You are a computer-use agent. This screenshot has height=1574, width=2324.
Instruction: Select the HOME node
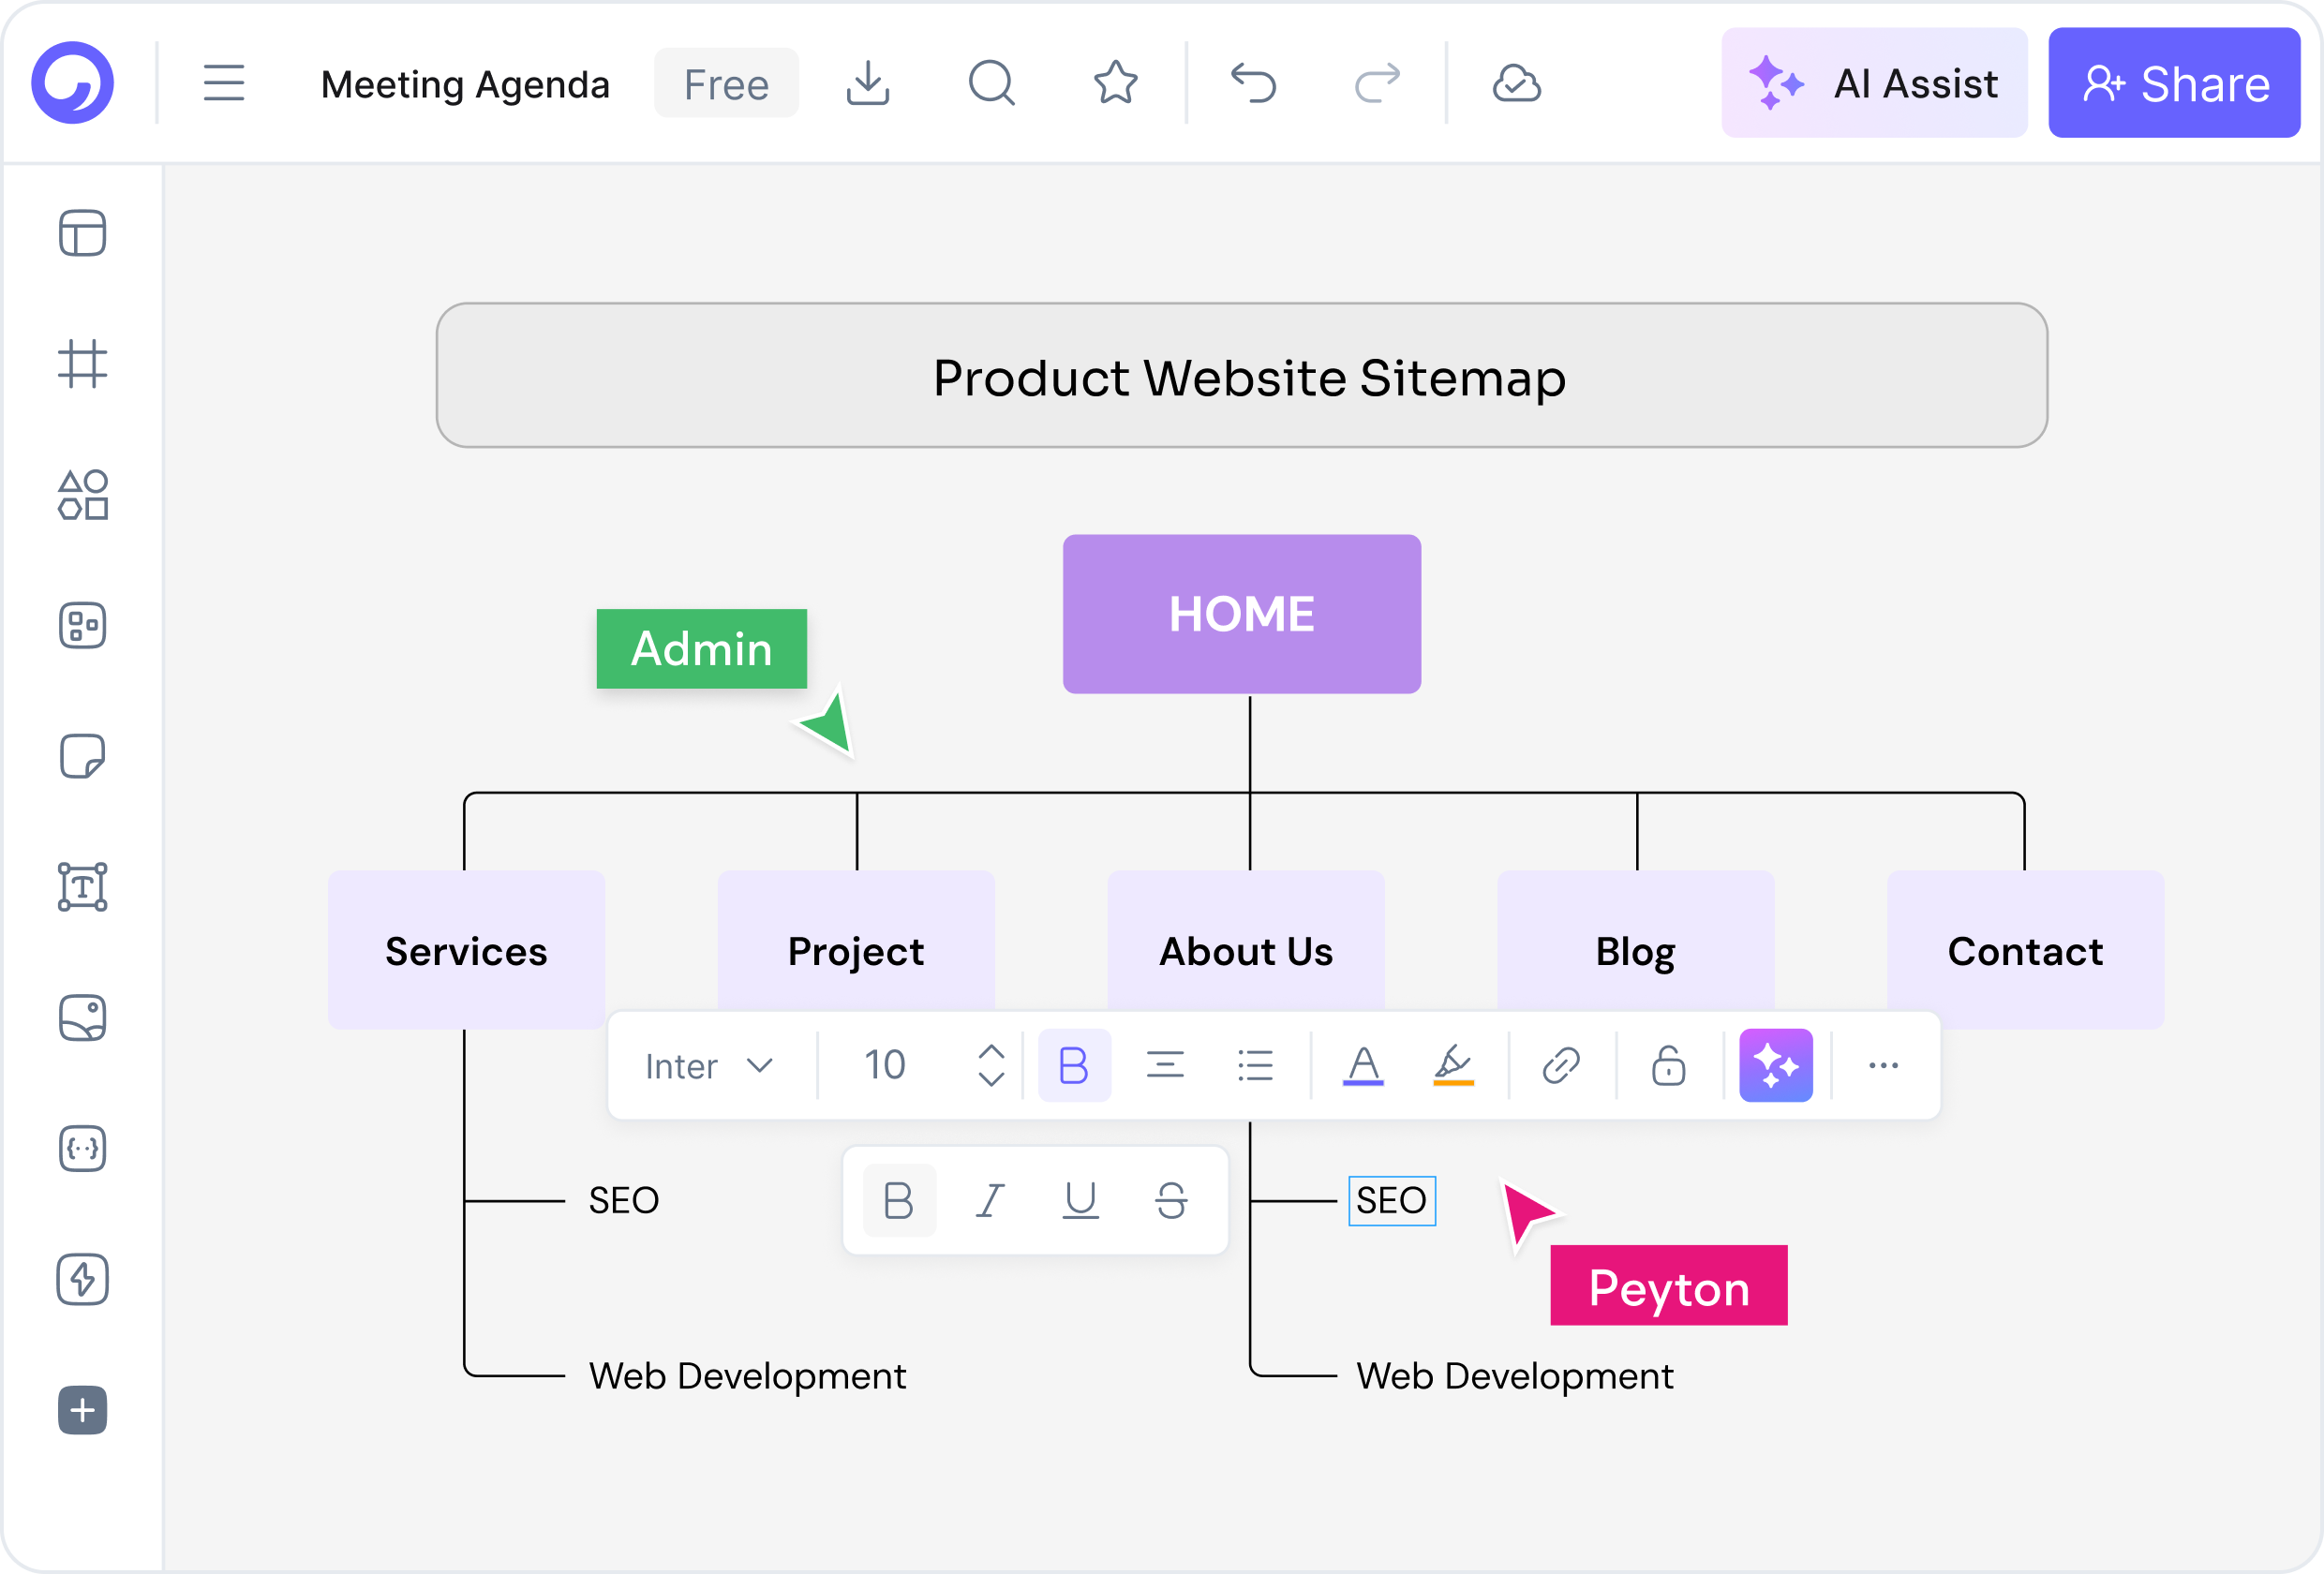coord(1242,614)
